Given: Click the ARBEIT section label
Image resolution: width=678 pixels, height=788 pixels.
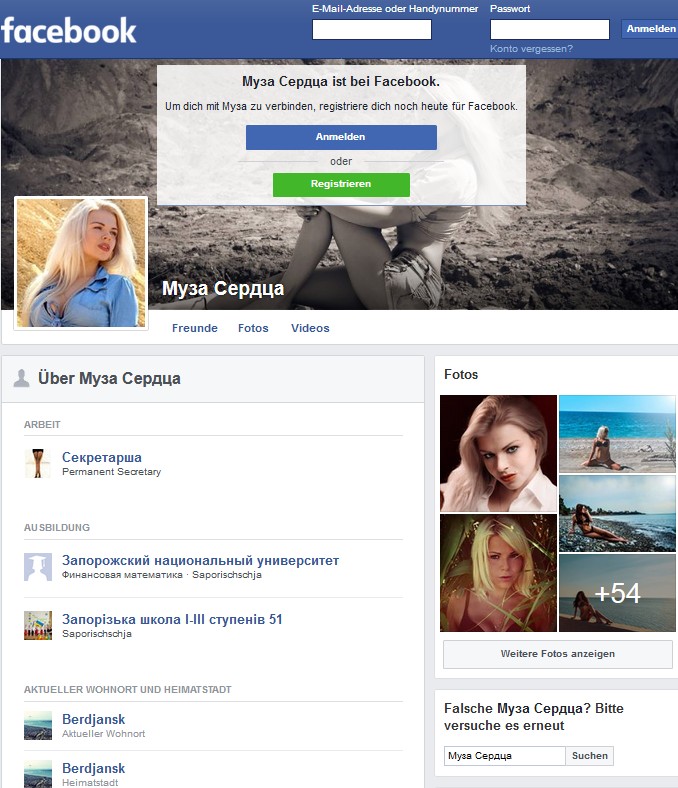Looking at the screenshot, I should [42, 425].
